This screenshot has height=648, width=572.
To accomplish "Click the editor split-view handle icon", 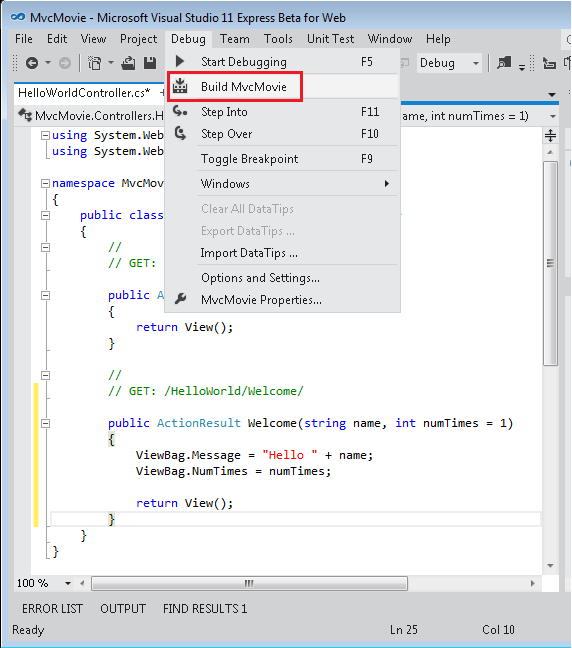I will pos(551,136).
